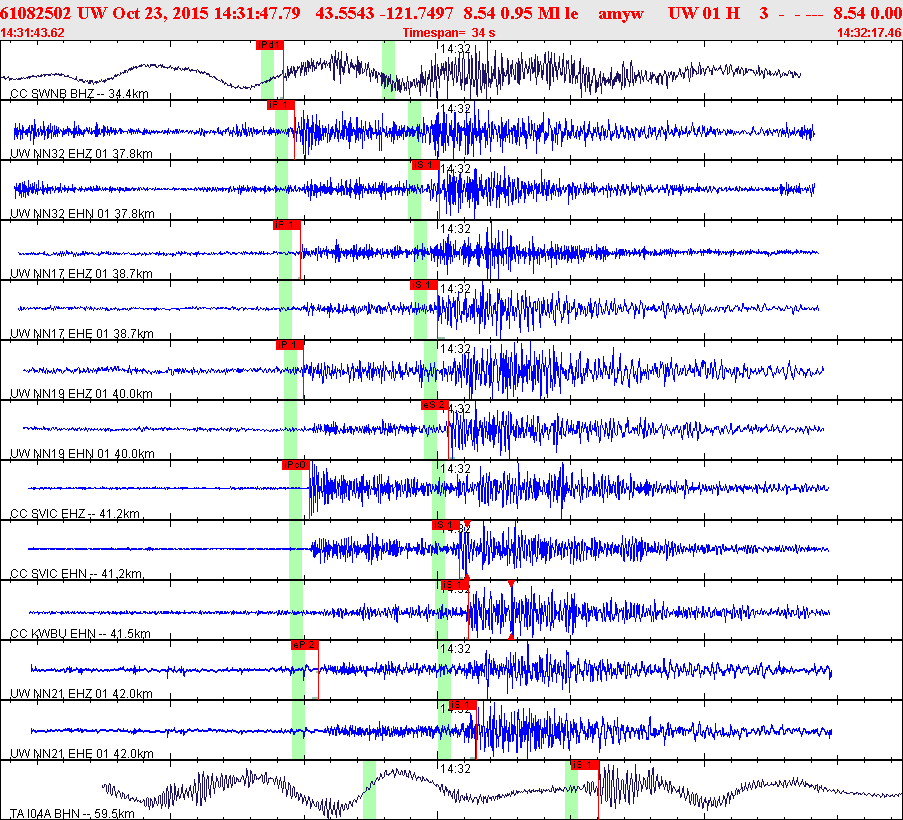Image resolution: width=903 pixels, height=820 pixels.
Task: Select the UW NN21 EHZ 01 42.0km label
Action: (81, 693)
